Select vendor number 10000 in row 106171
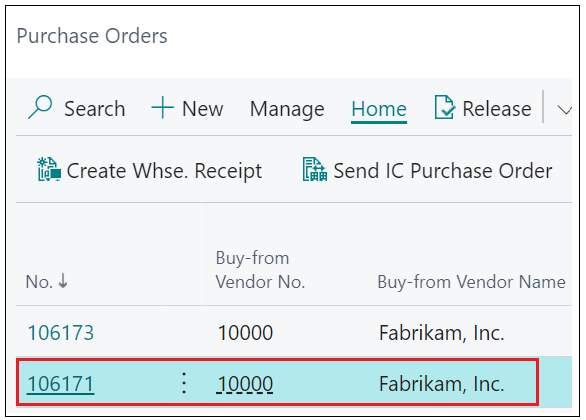 click(245, 384)
